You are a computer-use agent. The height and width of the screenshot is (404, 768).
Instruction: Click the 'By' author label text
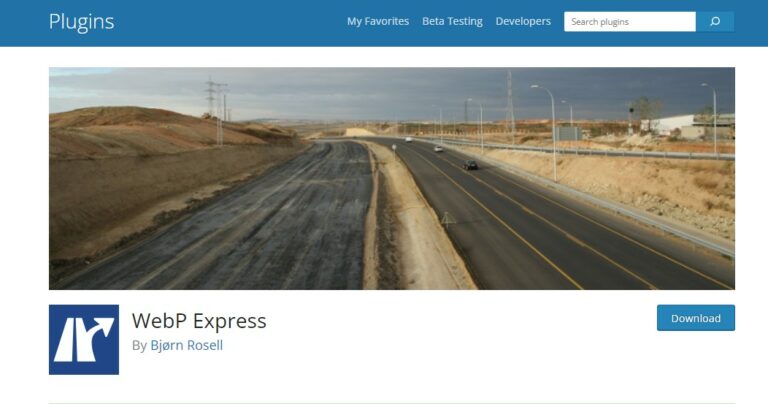click(x=139, y=346)
